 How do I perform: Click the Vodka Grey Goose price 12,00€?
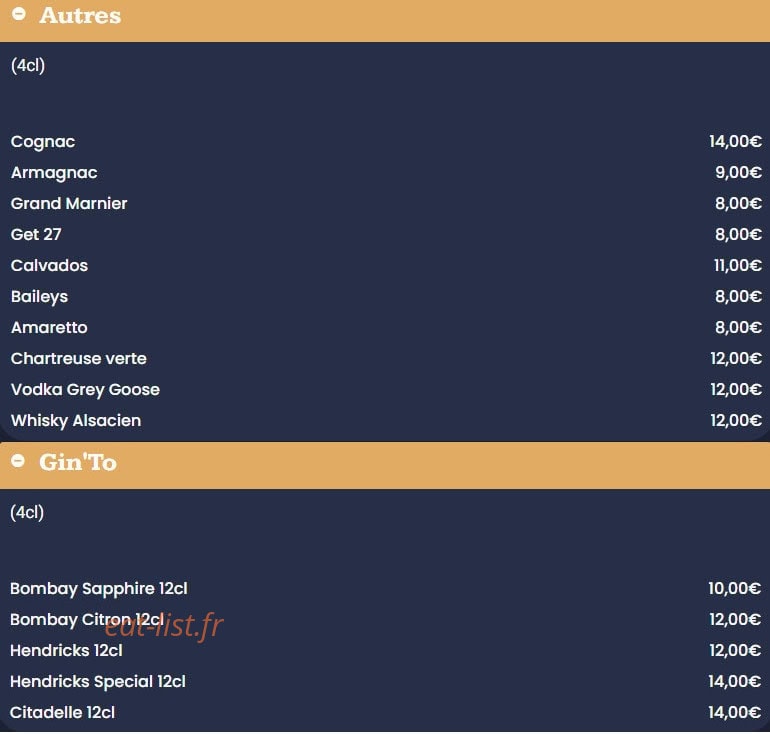(x=736, y=389)
